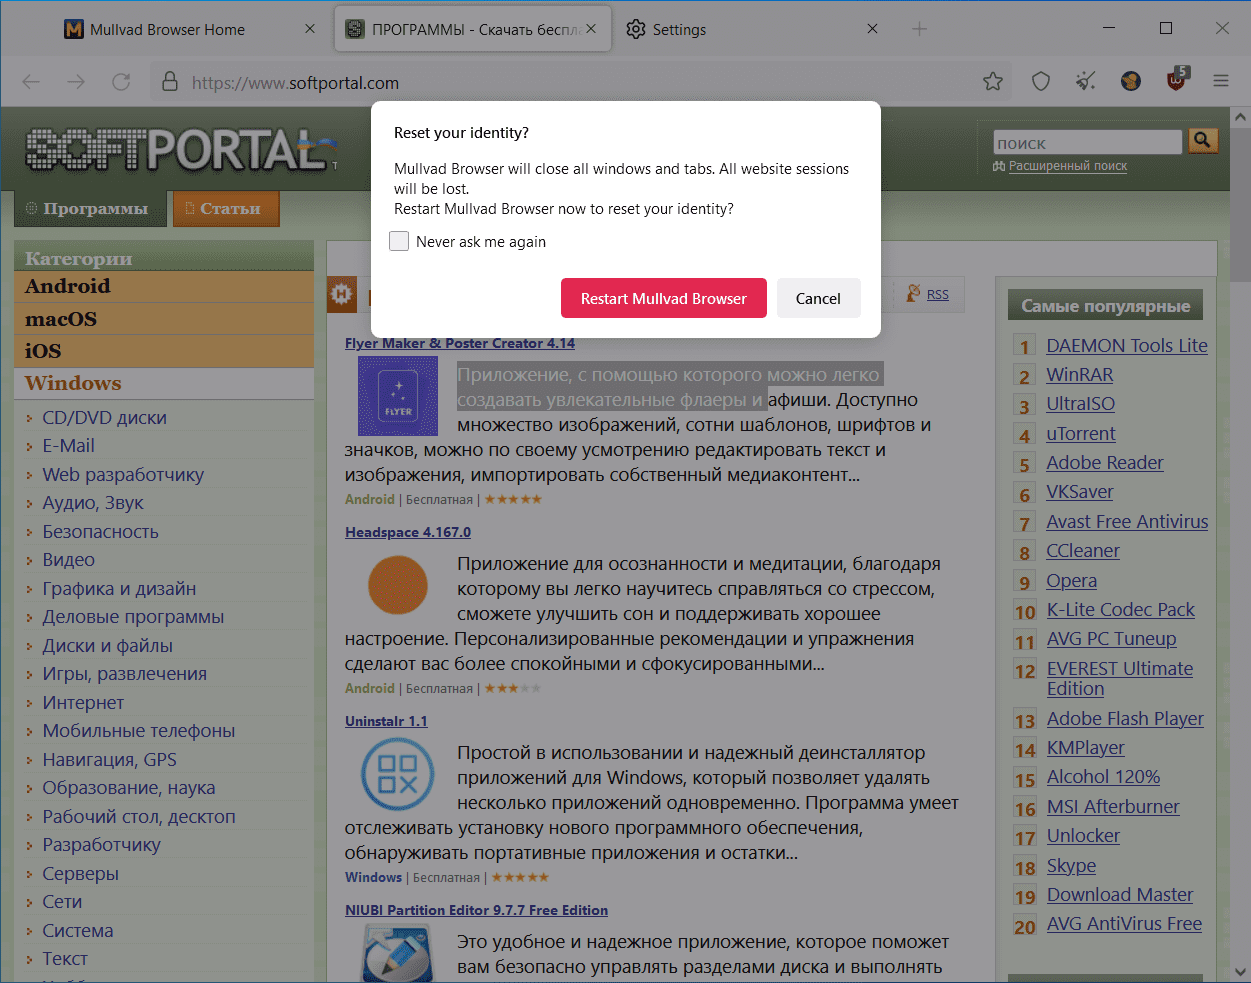Open NIUBI Partition Editor 9.7.7 link
The image size is (1251, 983).
point(476,910)
